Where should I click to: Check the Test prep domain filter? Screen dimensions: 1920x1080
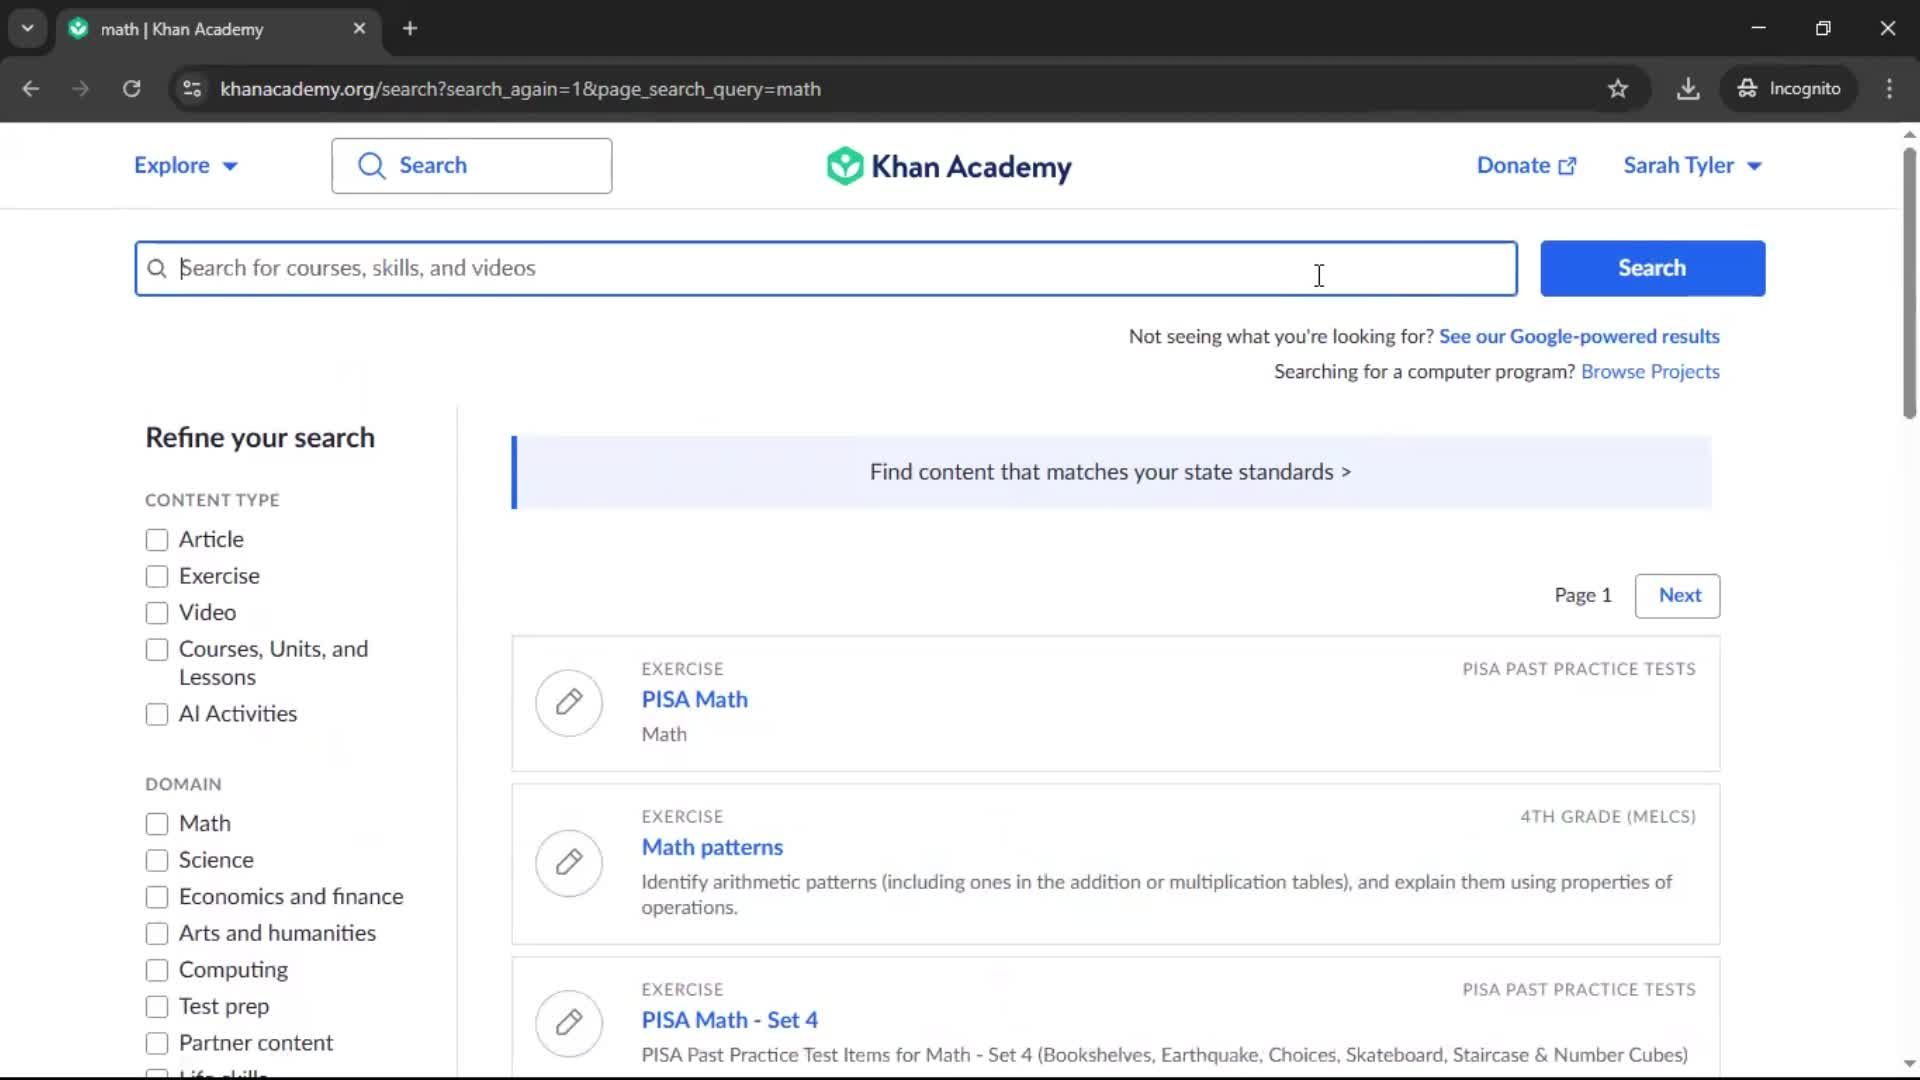pos(157,1007)
